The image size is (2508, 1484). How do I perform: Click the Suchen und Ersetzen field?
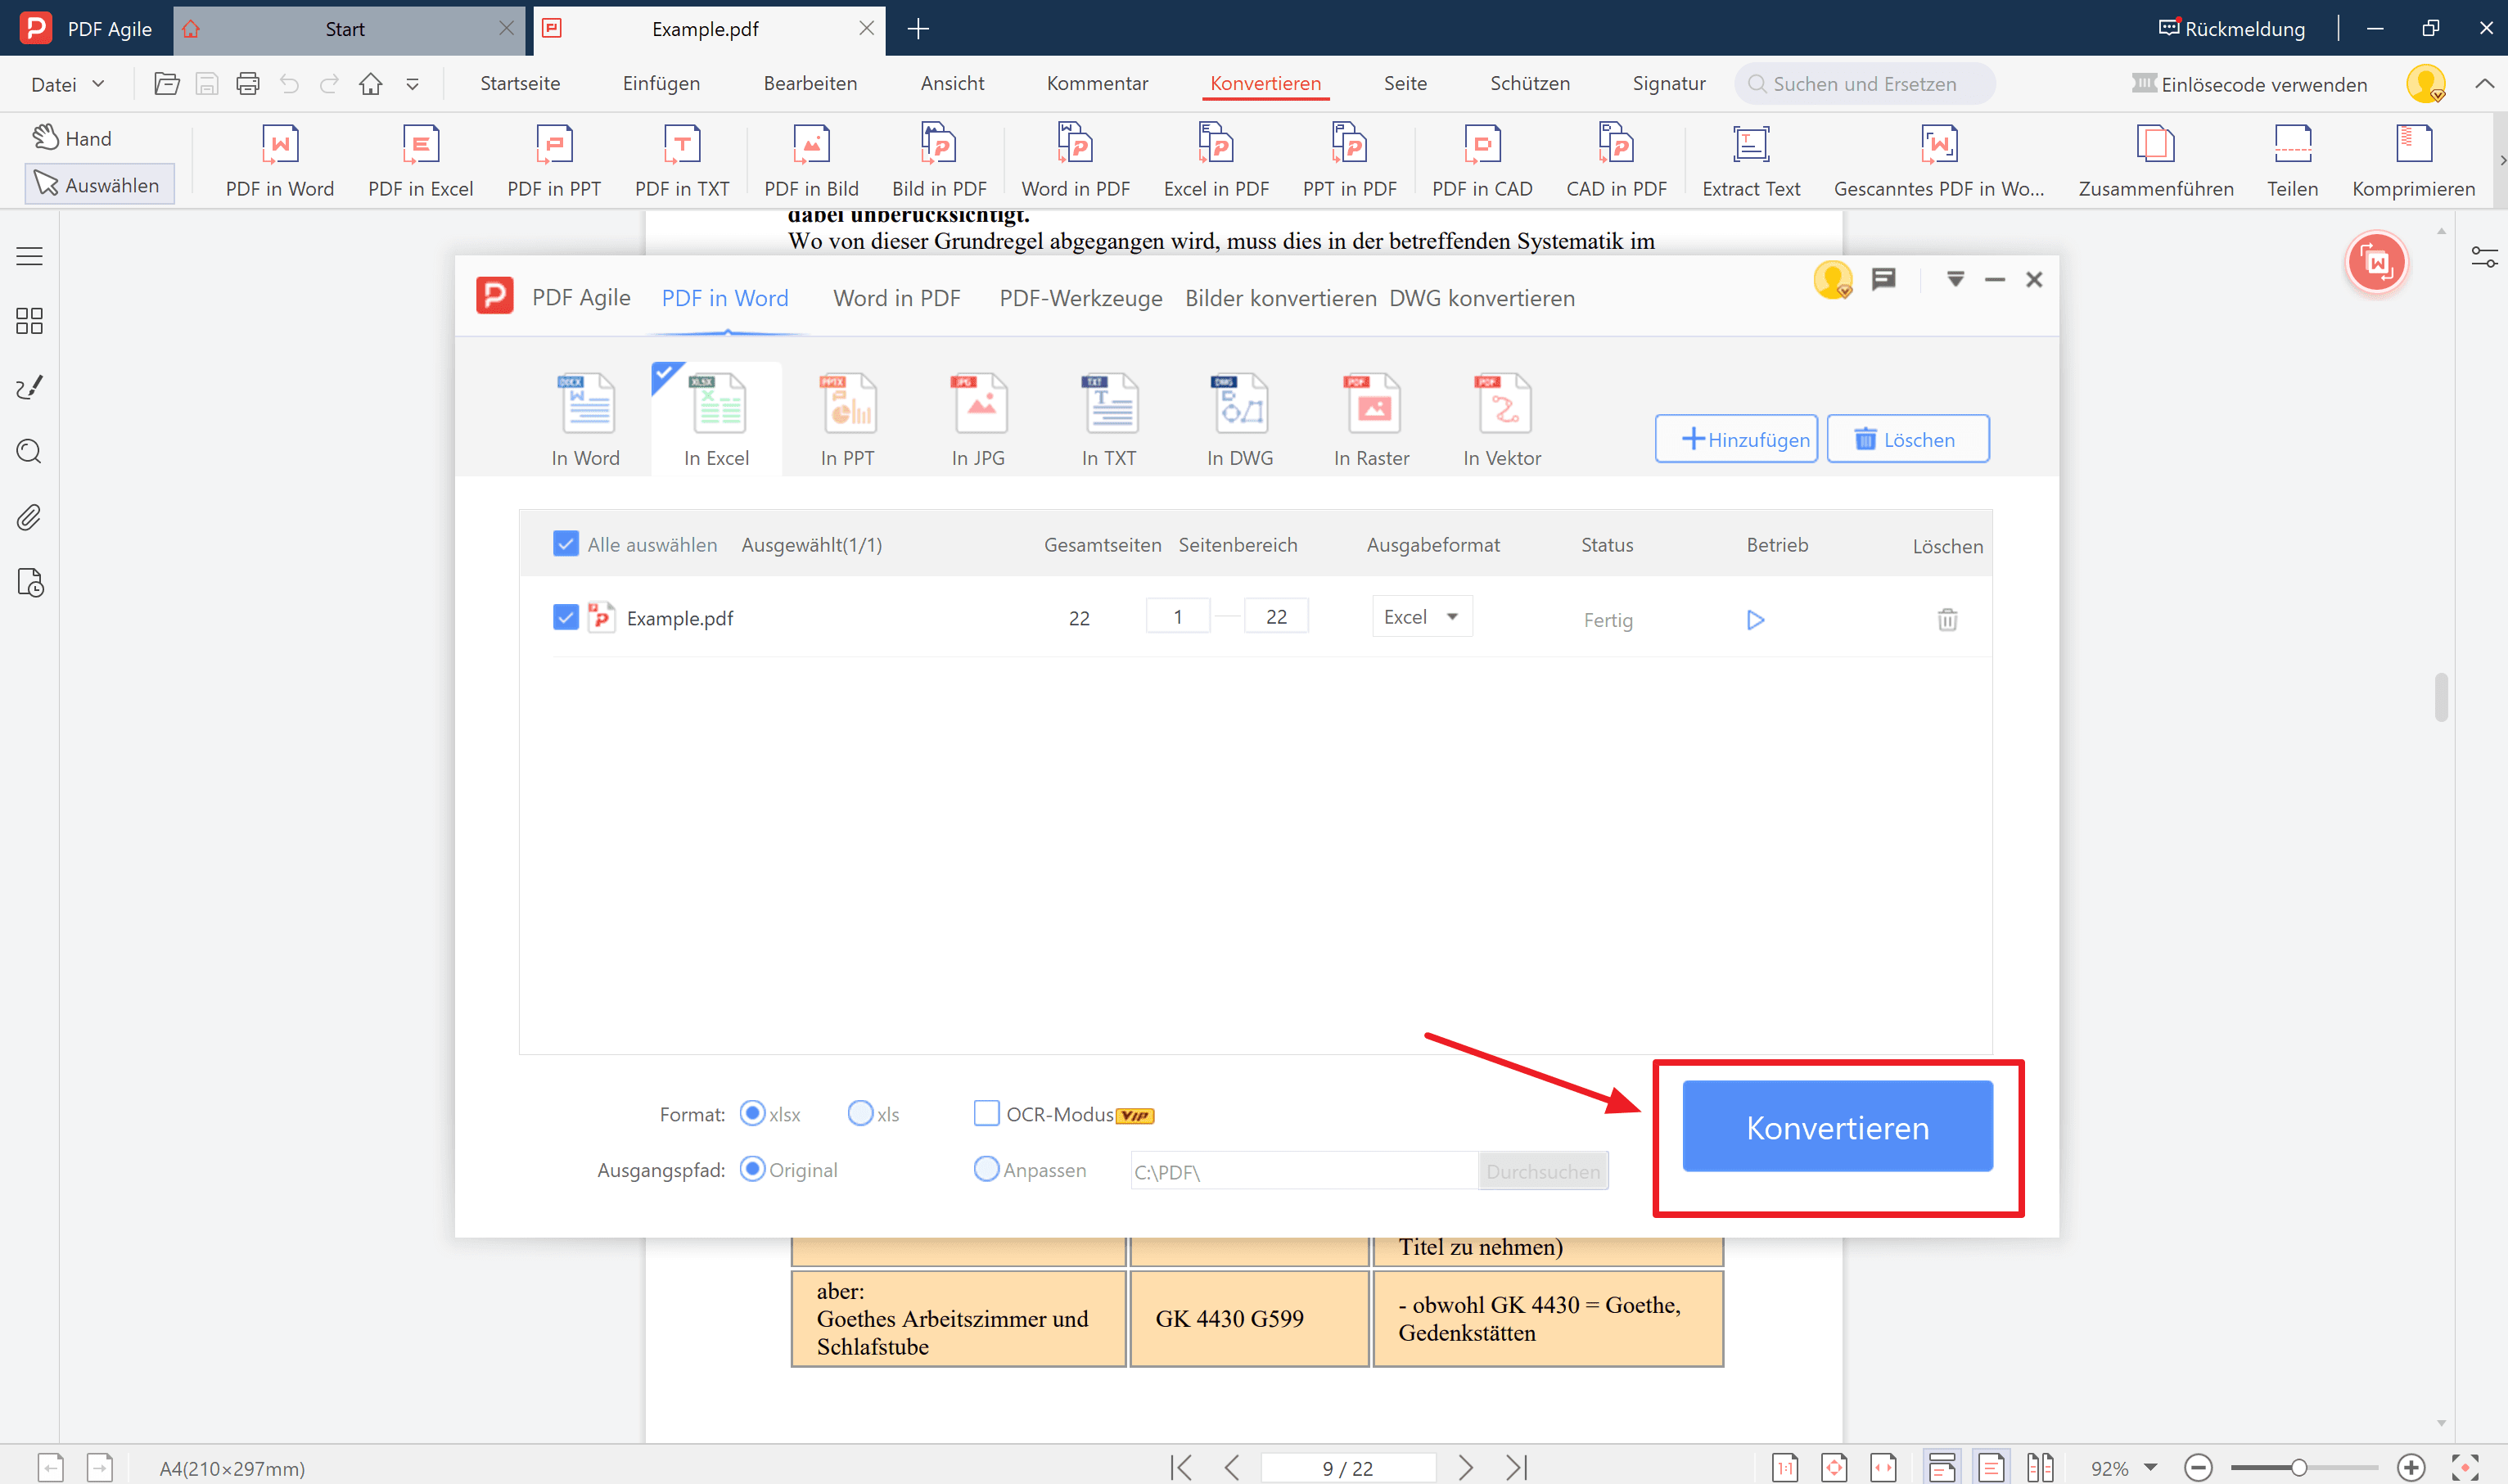[x=1865, y=84]
